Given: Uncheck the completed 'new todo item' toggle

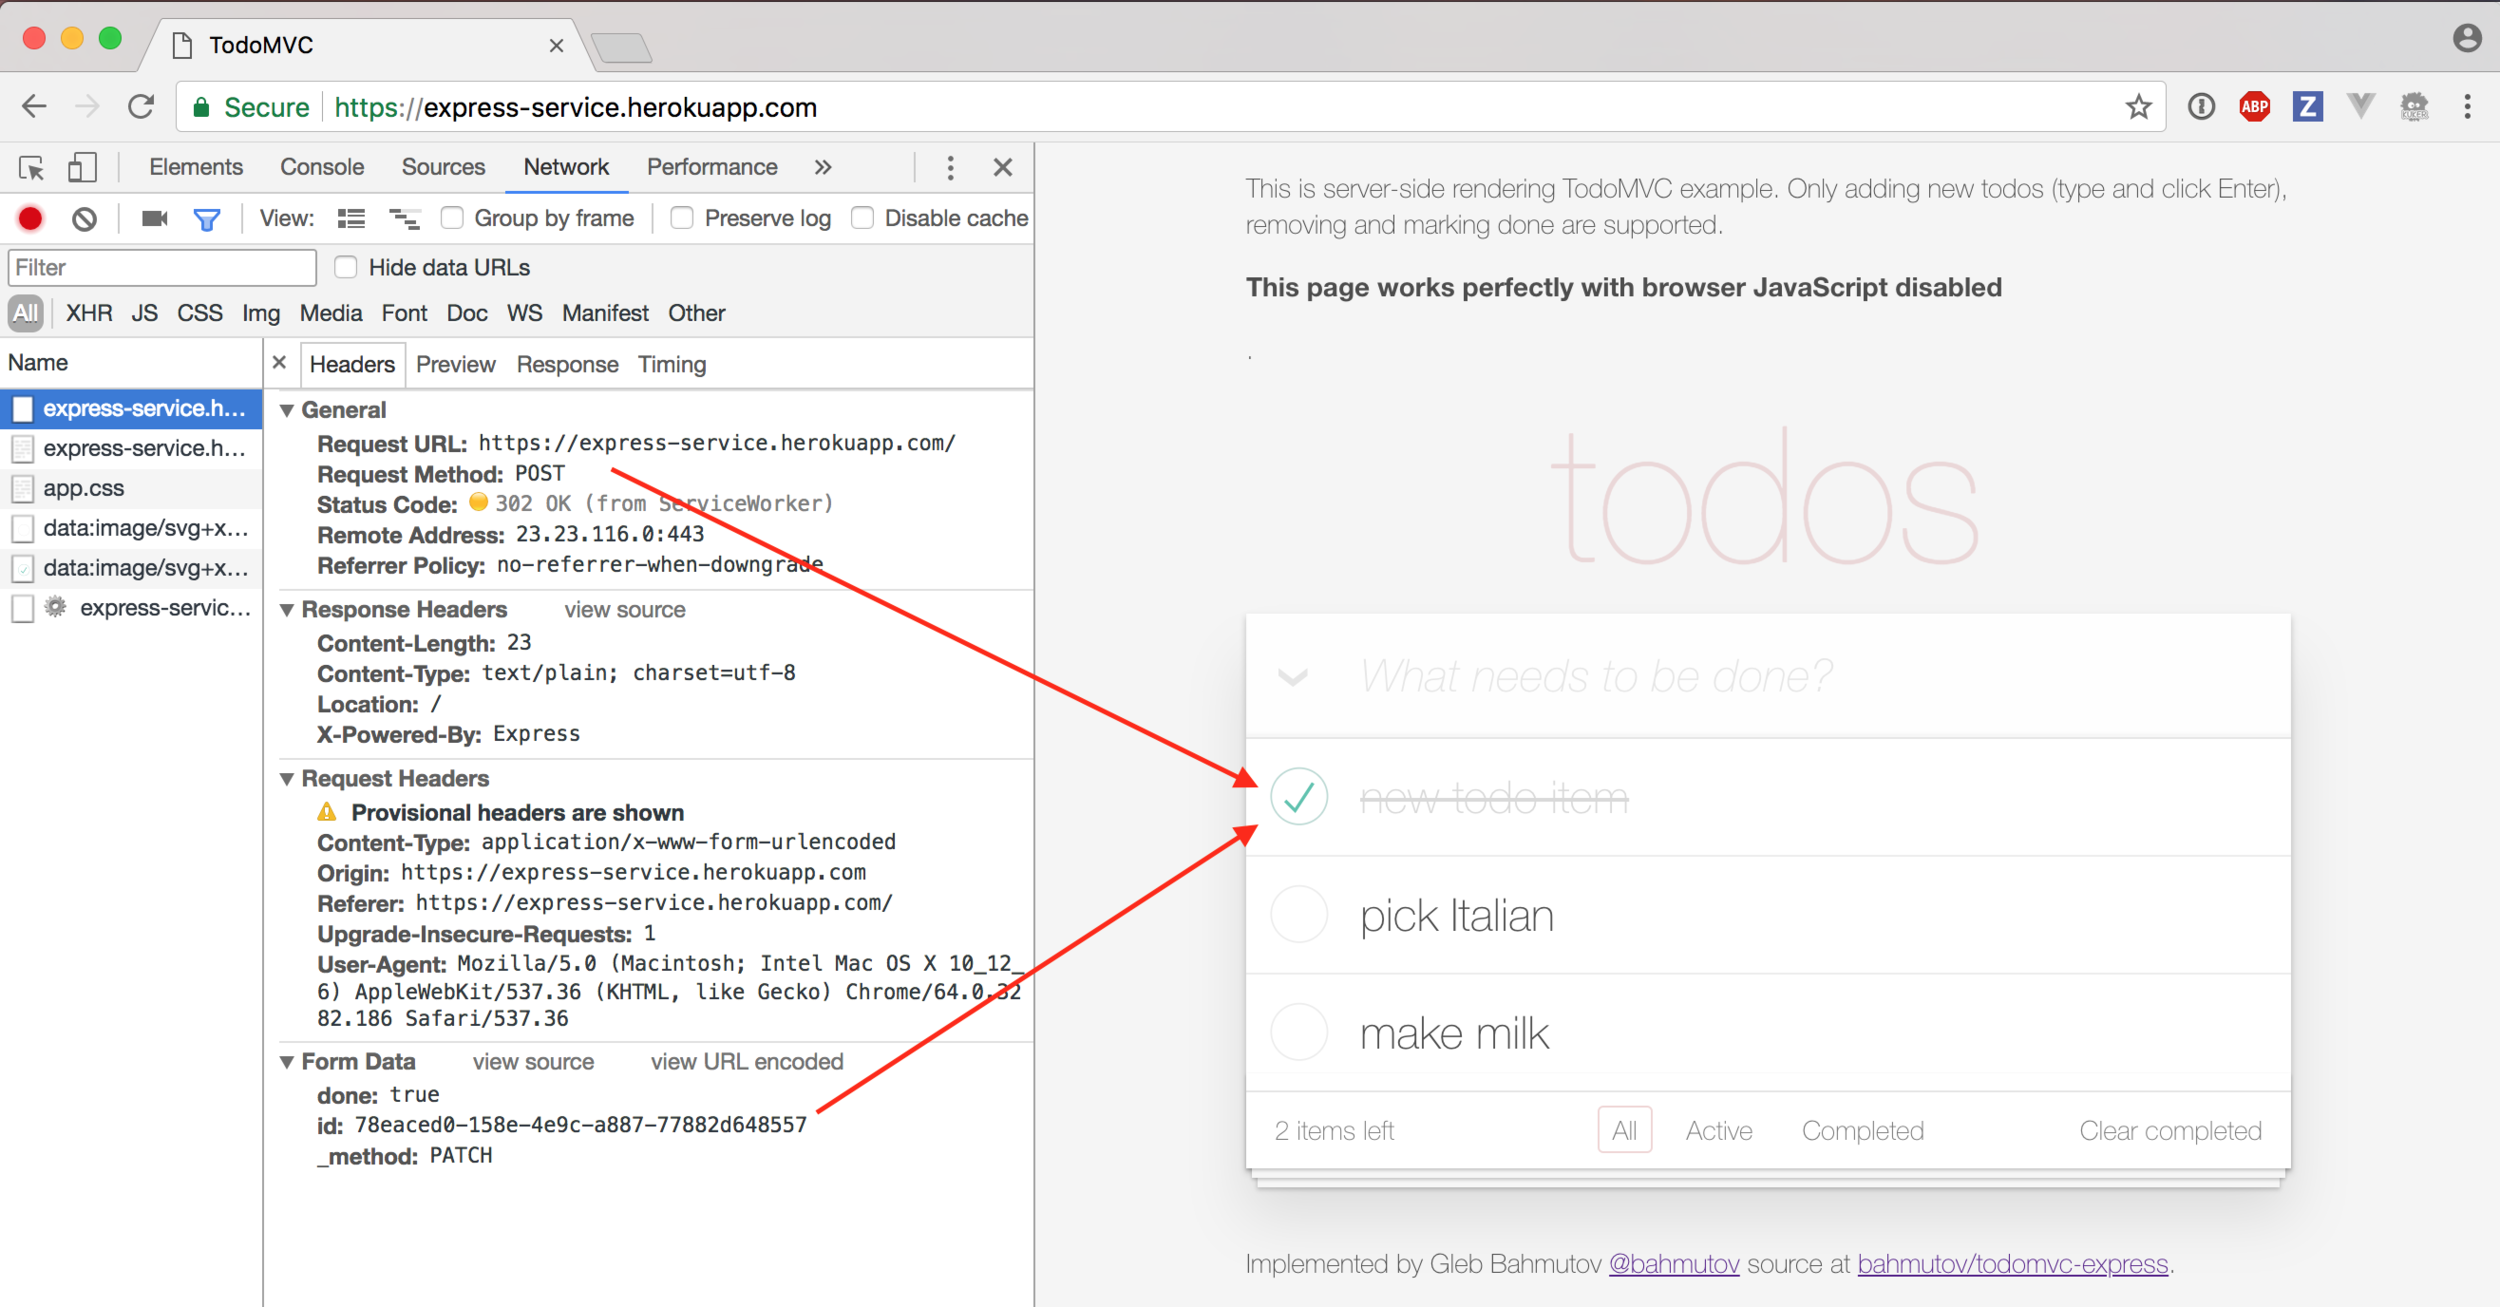Looking at the screenshot, I should click(x=1299, y=797).
